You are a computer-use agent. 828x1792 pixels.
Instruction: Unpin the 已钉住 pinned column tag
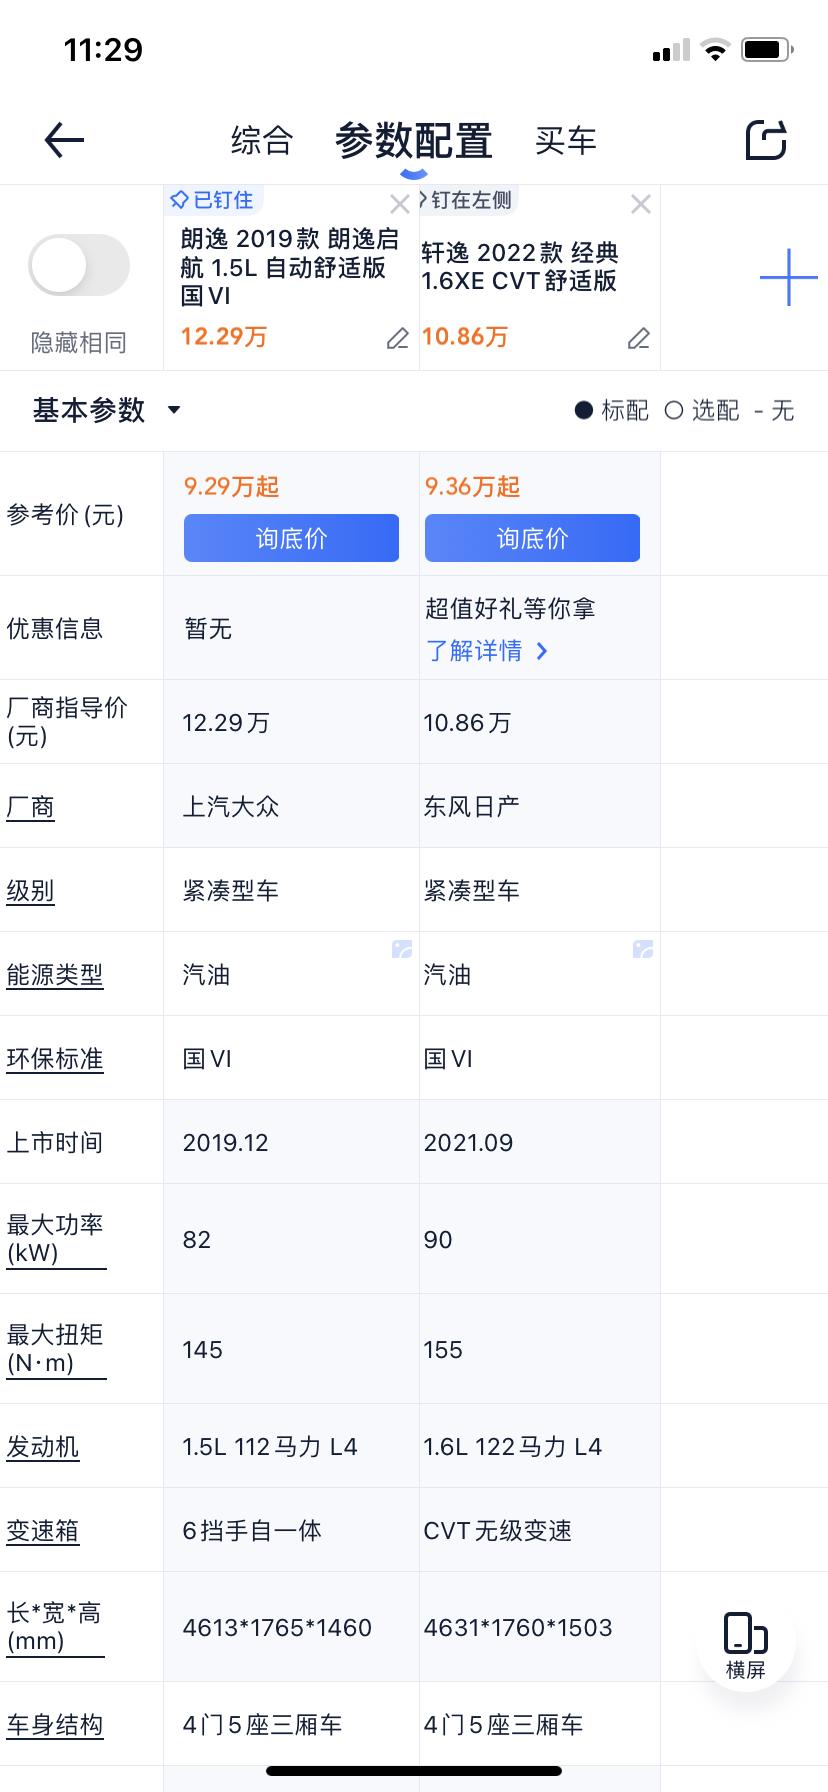(x=212, y=200)
